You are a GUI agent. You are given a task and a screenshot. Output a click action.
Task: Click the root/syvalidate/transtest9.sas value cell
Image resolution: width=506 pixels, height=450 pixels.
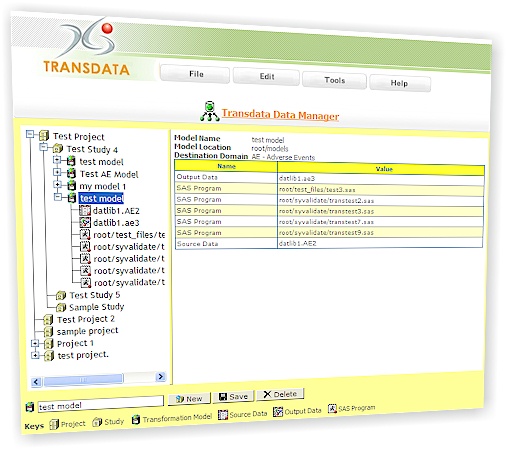pyautogui.click(x=380, y=232)
